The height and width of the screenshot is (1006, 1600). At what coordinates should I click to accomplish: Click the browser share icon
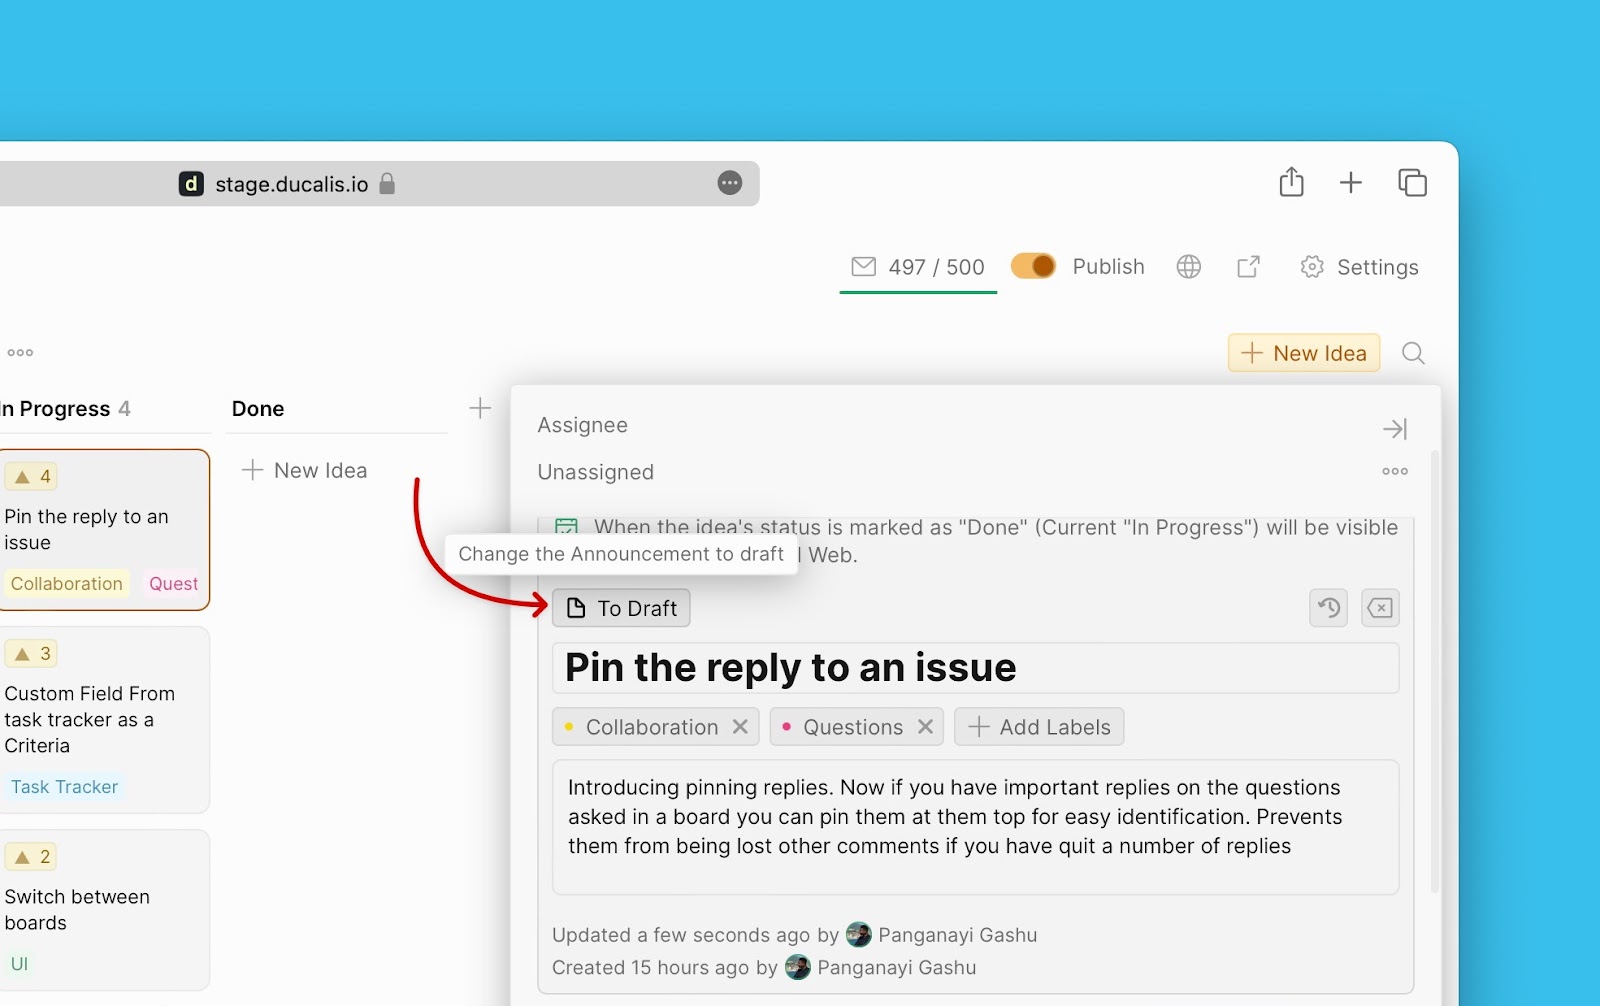pyautogui.click(x=1291, y=183)
